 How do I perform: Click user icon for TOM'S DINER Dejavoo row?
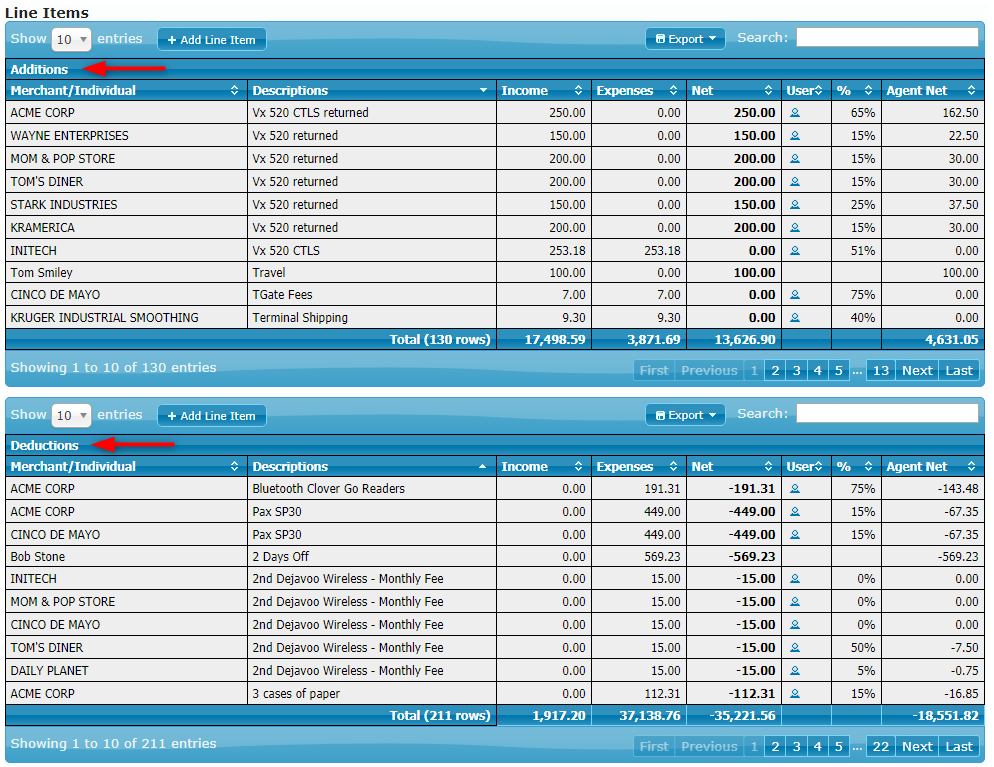pyautogui.click(x=795, y=648)
